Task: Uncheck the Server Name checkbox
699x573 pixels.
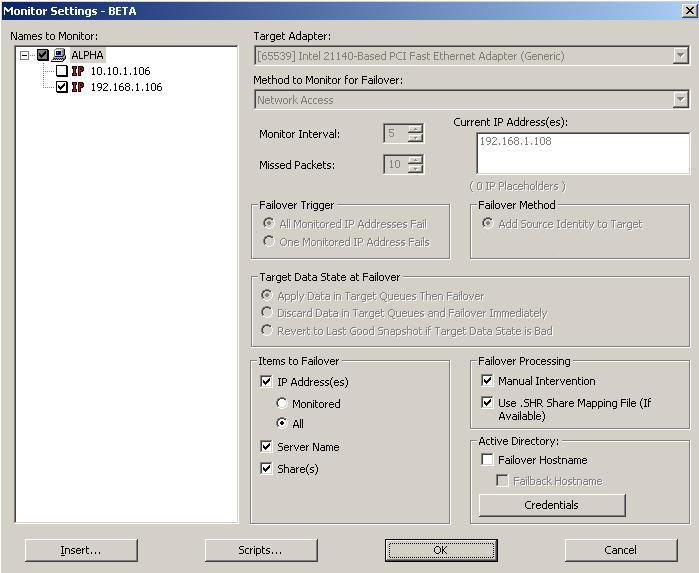Action: pyautogui.click(x=266, y=447)
